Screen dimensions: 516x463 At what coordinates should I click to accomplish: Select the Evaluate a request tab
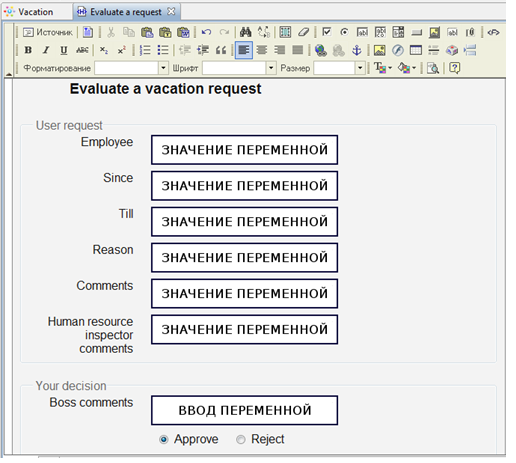pos(126,12)
